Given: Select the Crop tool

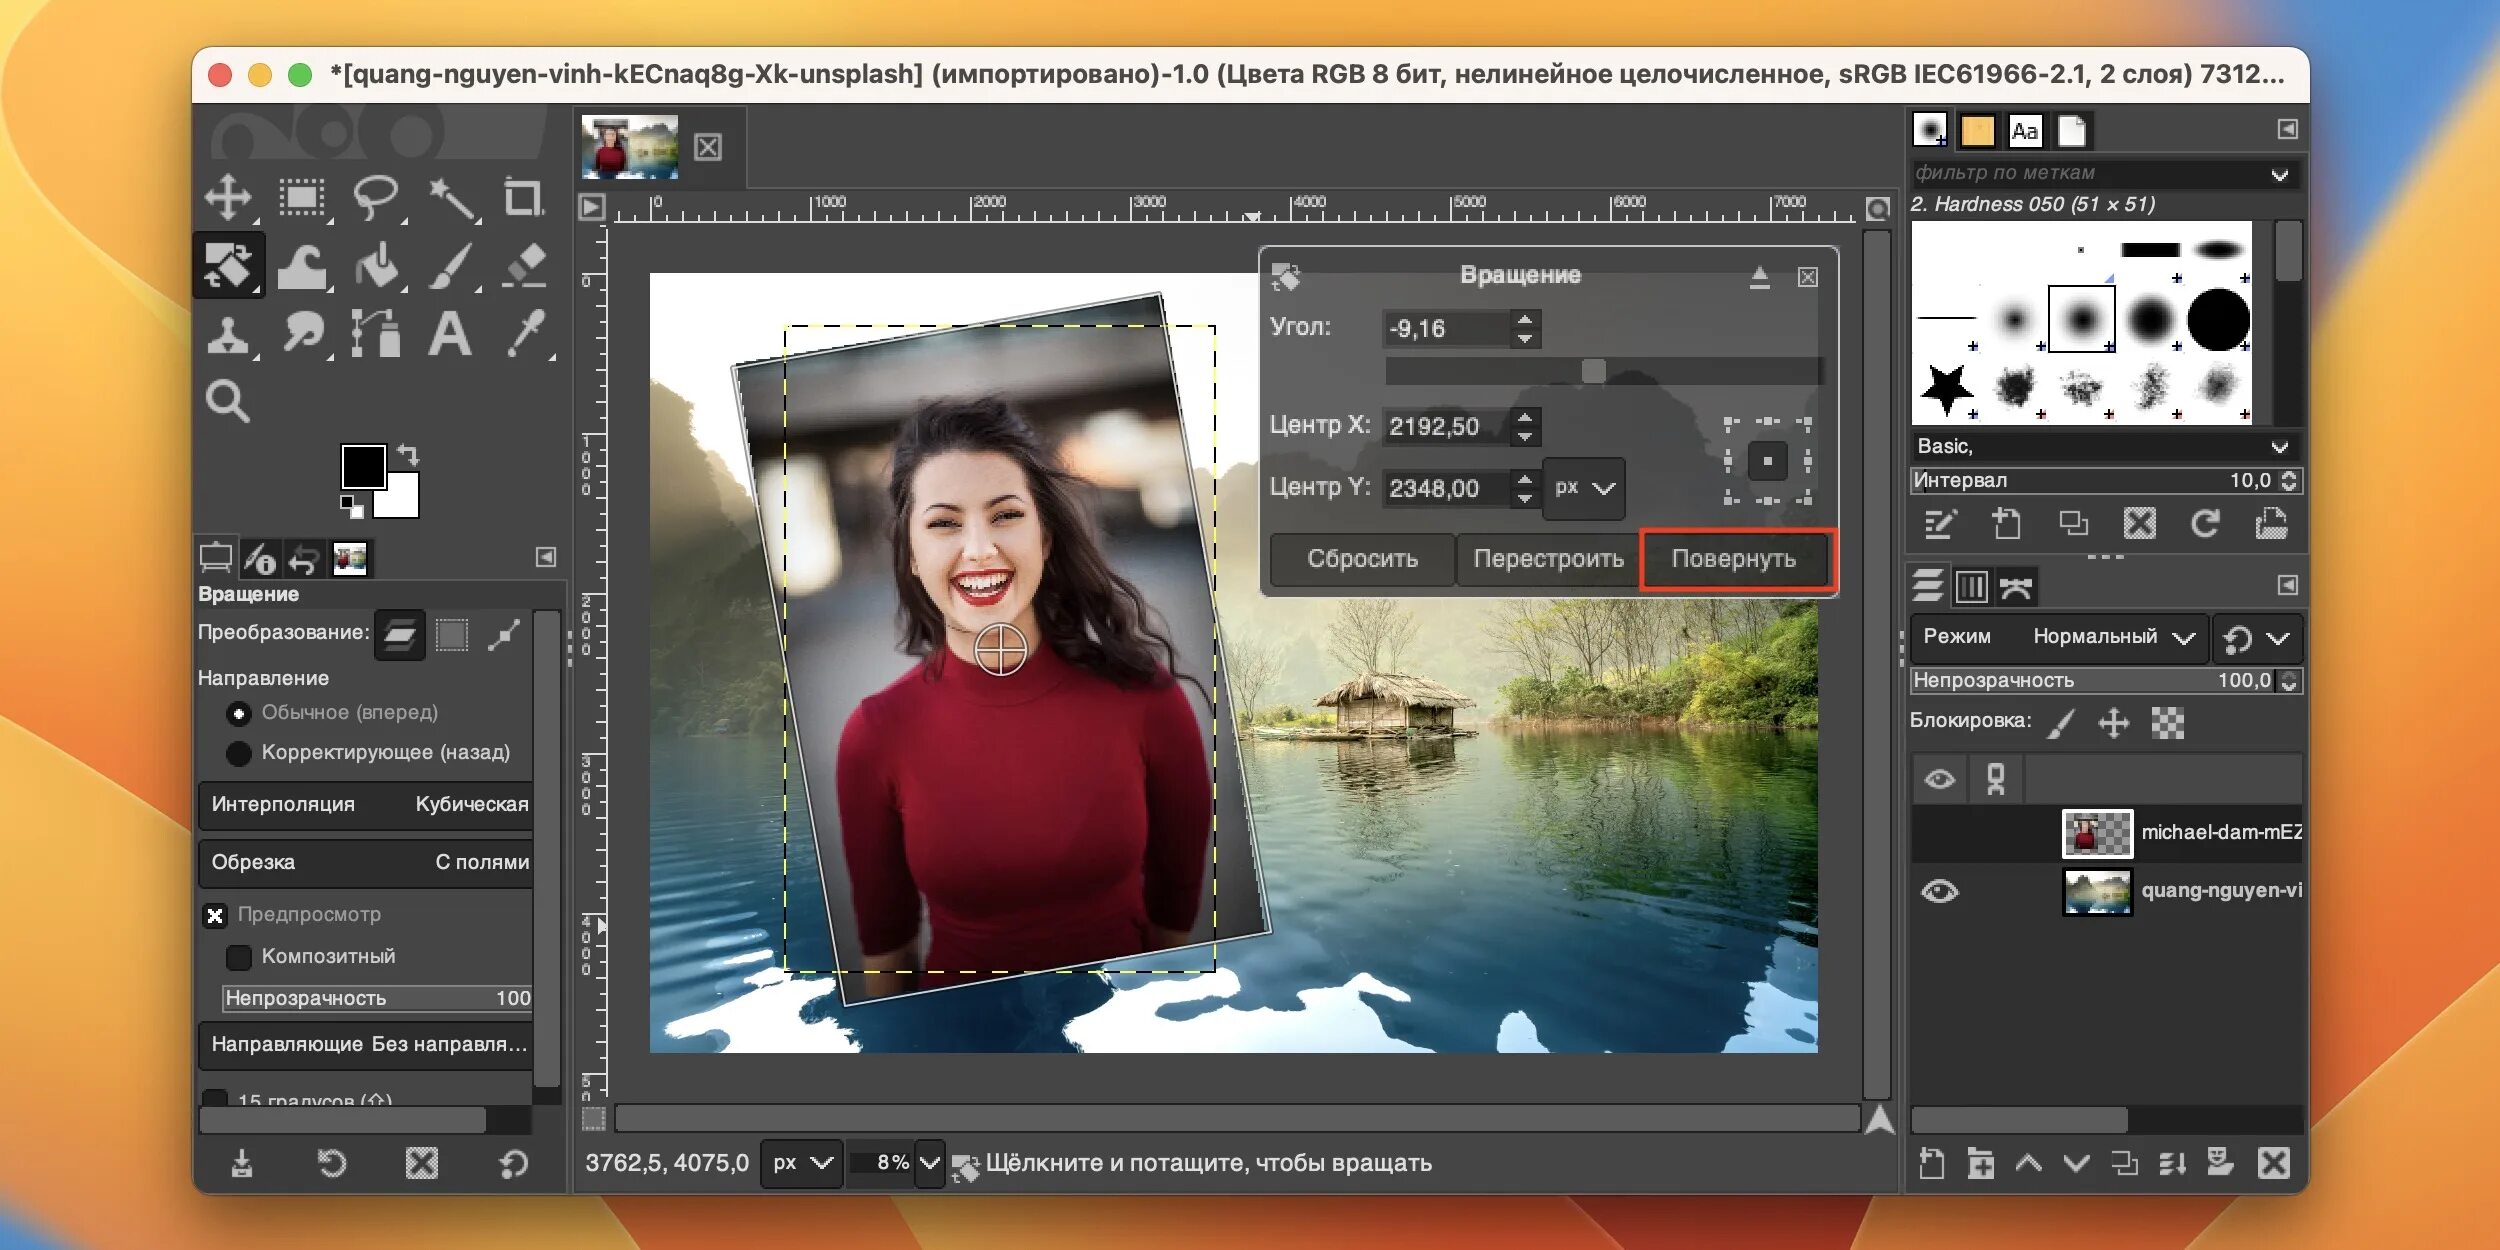Looking at the screenshot, I should coord(523,197).
